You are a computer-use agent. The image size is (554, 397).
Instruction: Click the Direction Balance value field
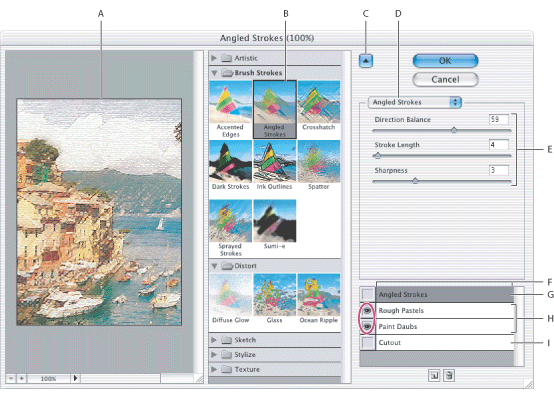pos(499,119)
